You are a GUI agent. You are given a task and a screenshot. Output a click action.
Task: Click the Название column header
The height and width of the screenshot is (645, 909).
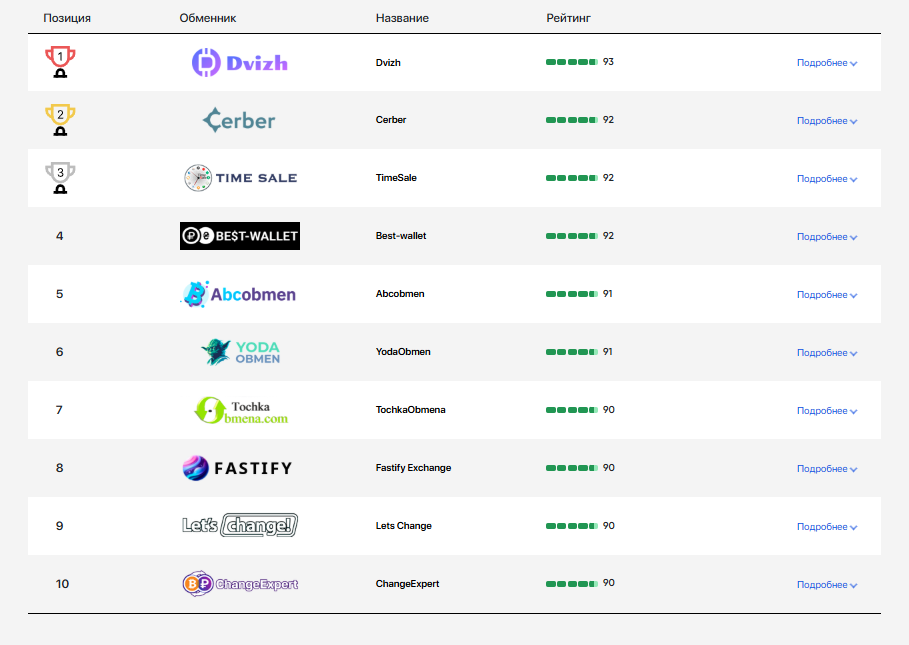(402, 18)
